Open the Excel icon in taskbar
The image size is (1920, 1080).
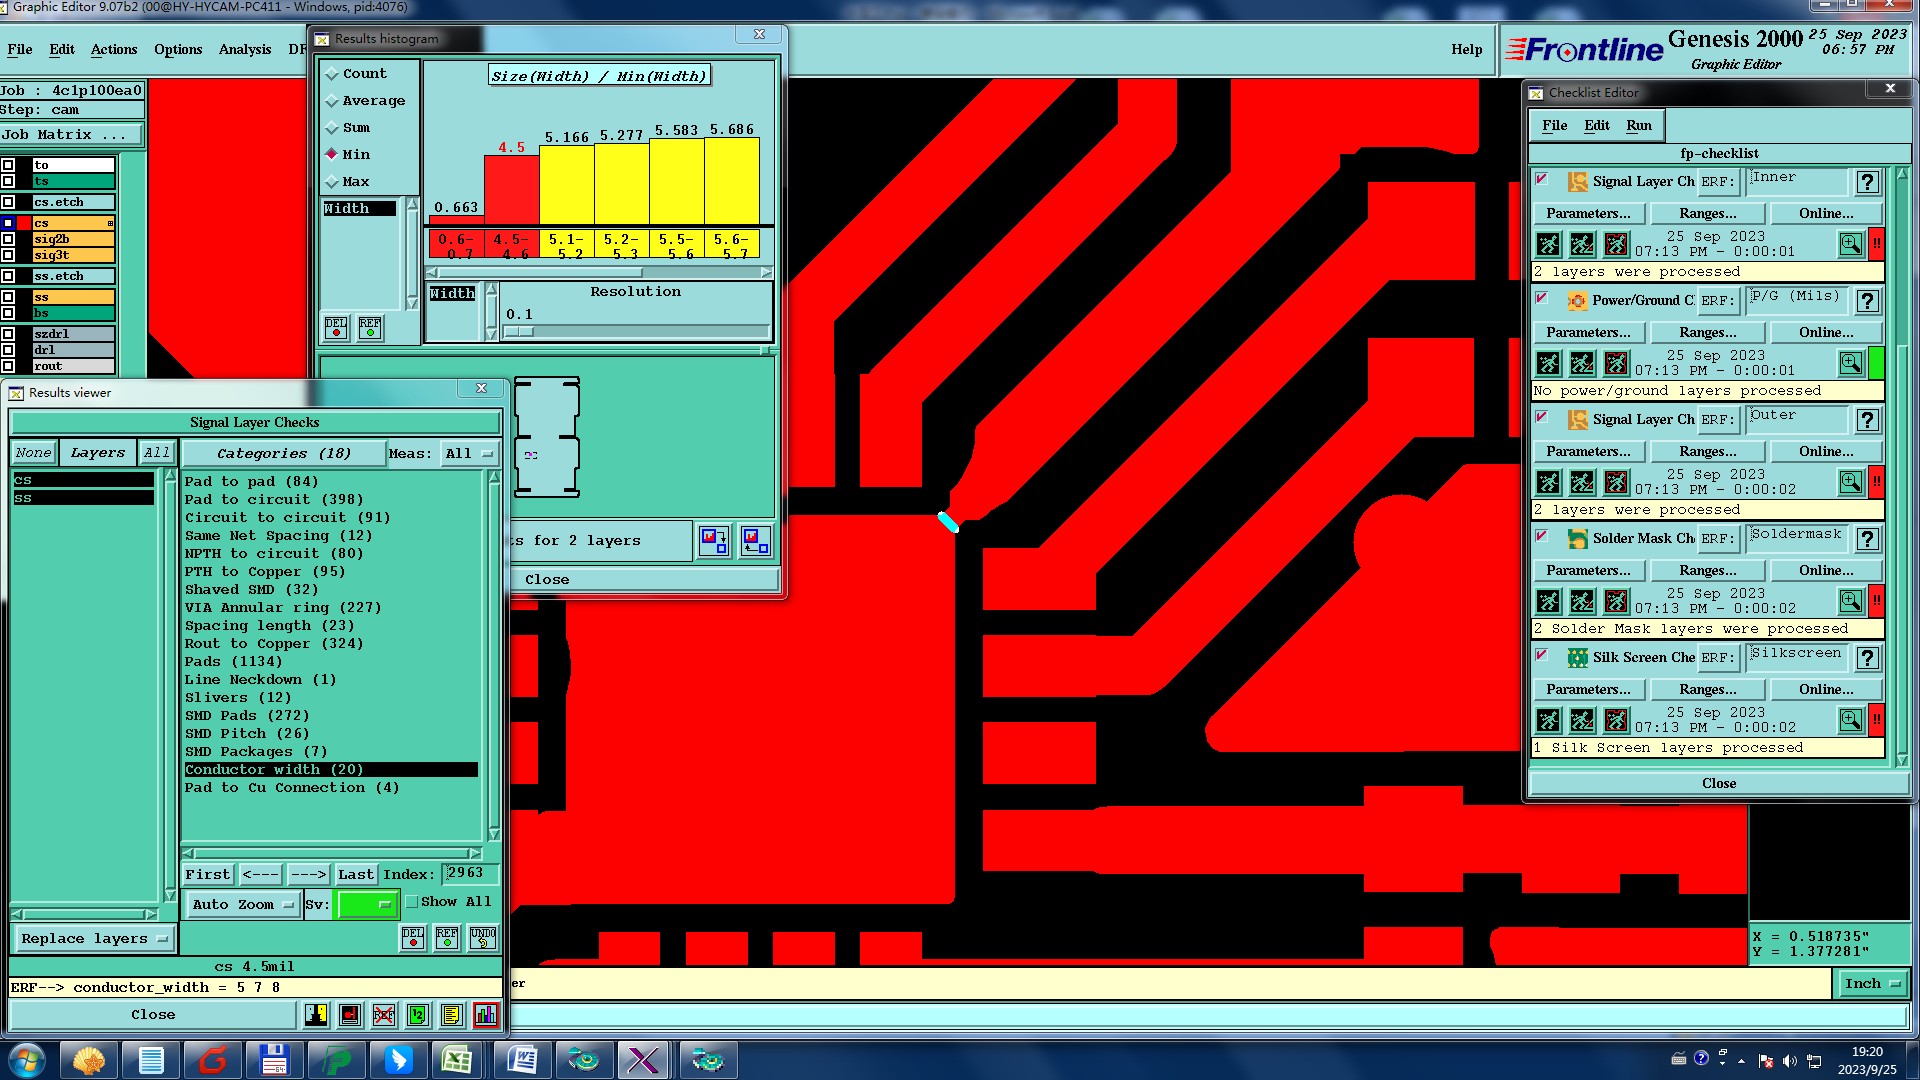457,1059
